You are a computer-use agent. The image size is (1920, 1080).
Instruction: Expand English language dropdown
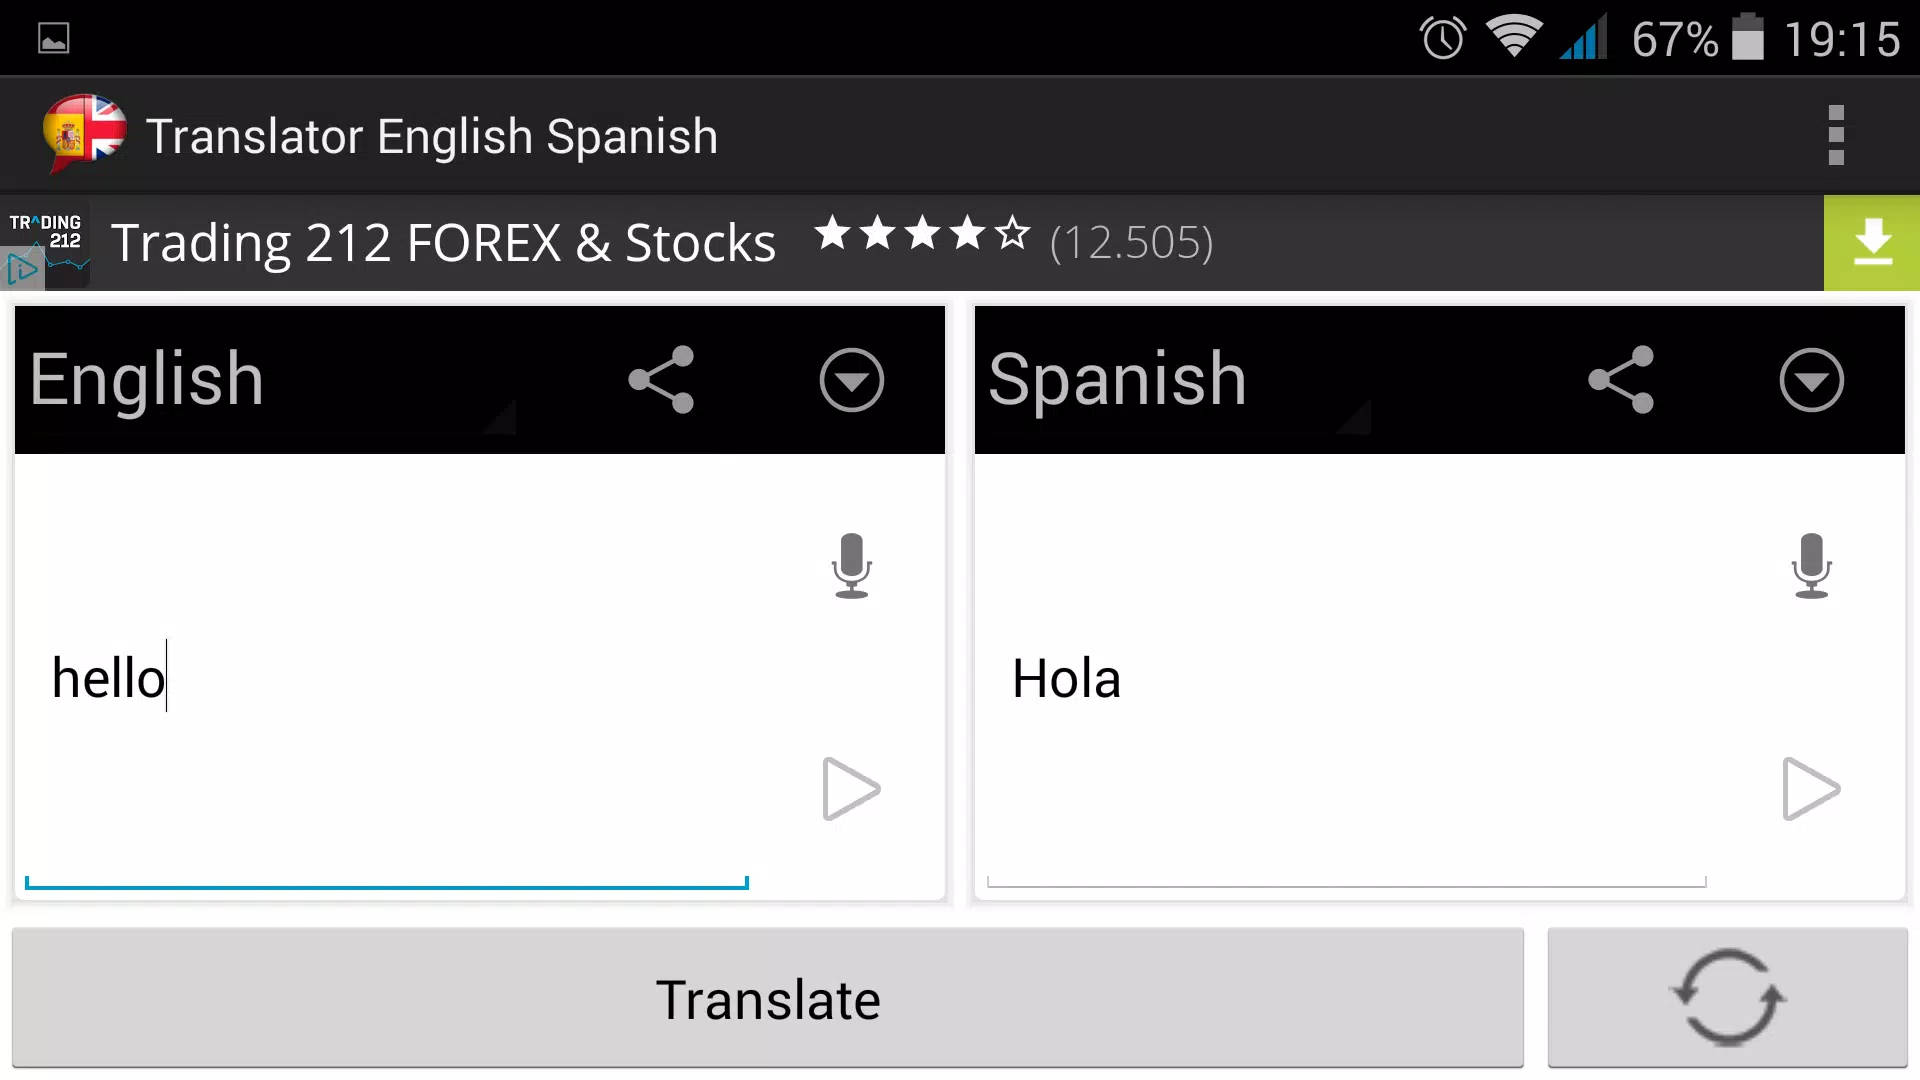[851, 378]
